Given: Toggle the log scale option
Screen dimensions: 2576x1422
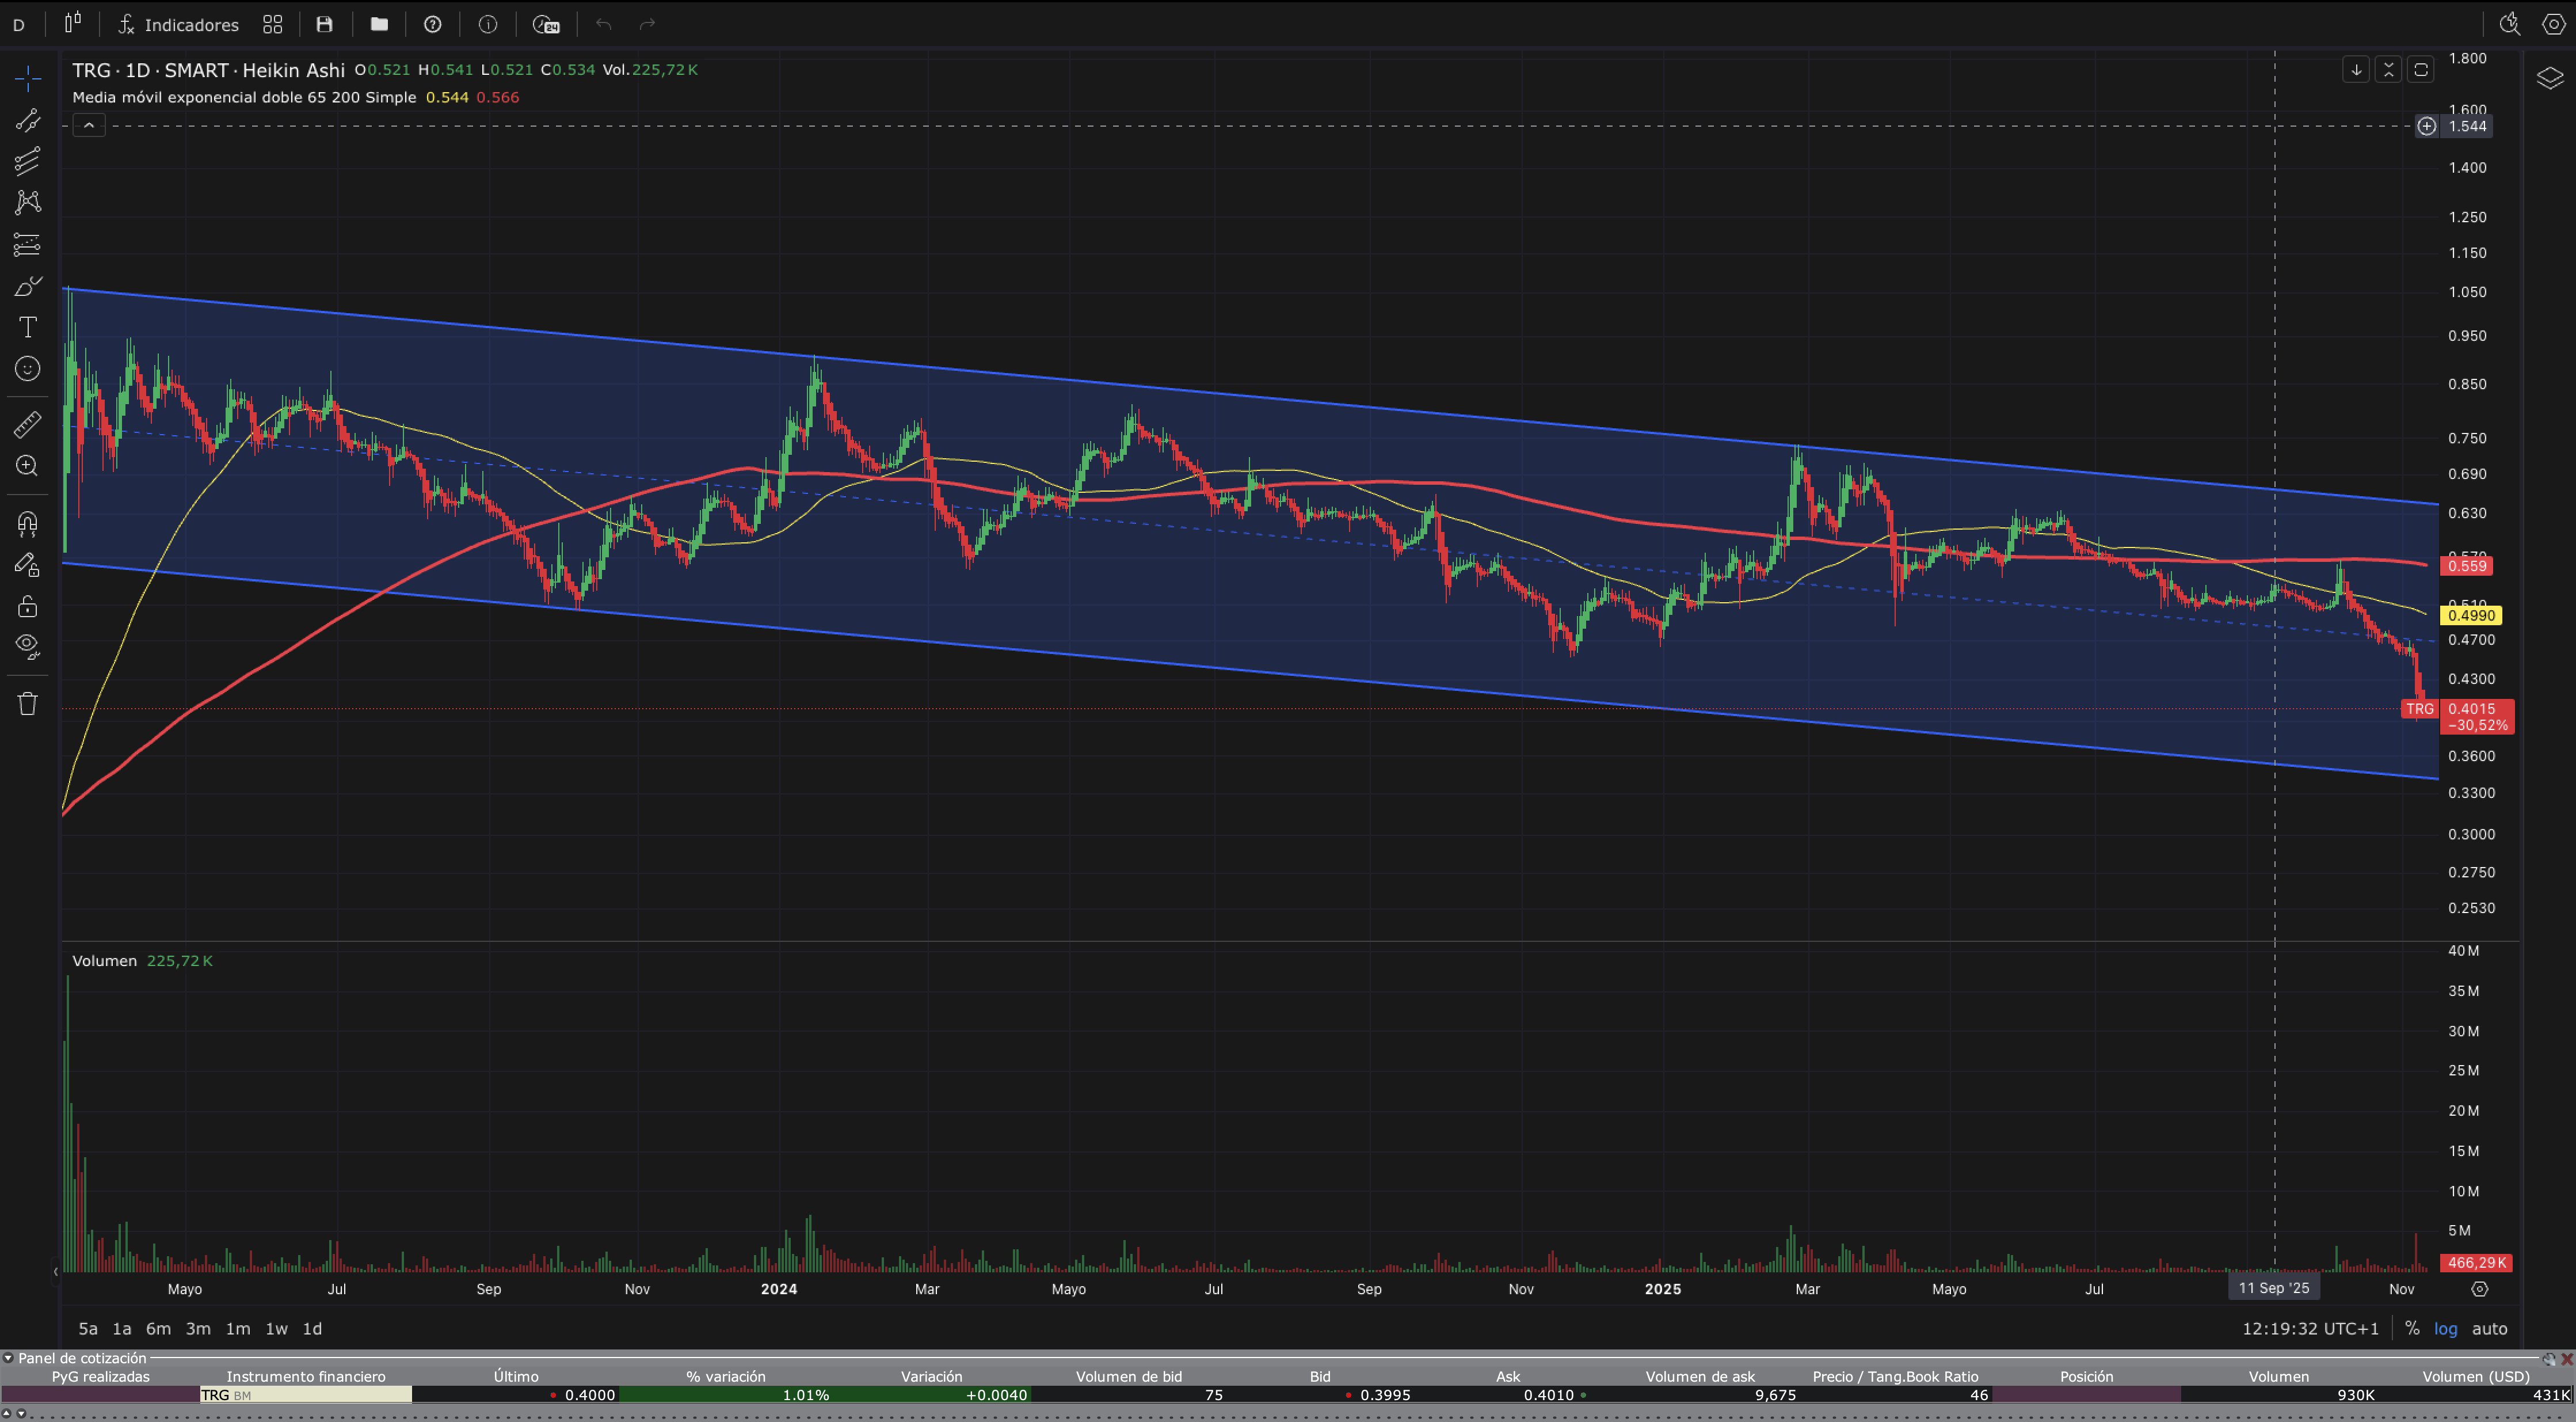Looking at the screenshot, I should (2445, 1328).
